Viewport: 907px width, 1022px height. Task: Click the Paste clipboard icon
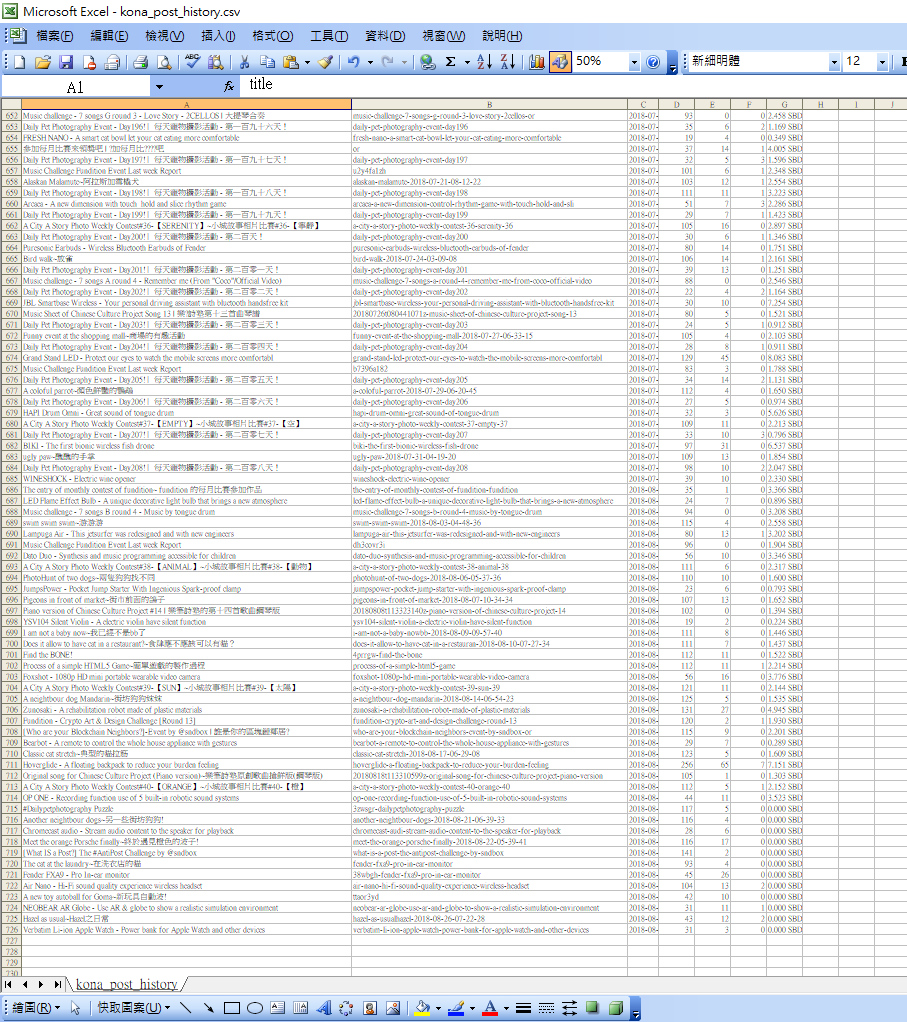[291, 62]
